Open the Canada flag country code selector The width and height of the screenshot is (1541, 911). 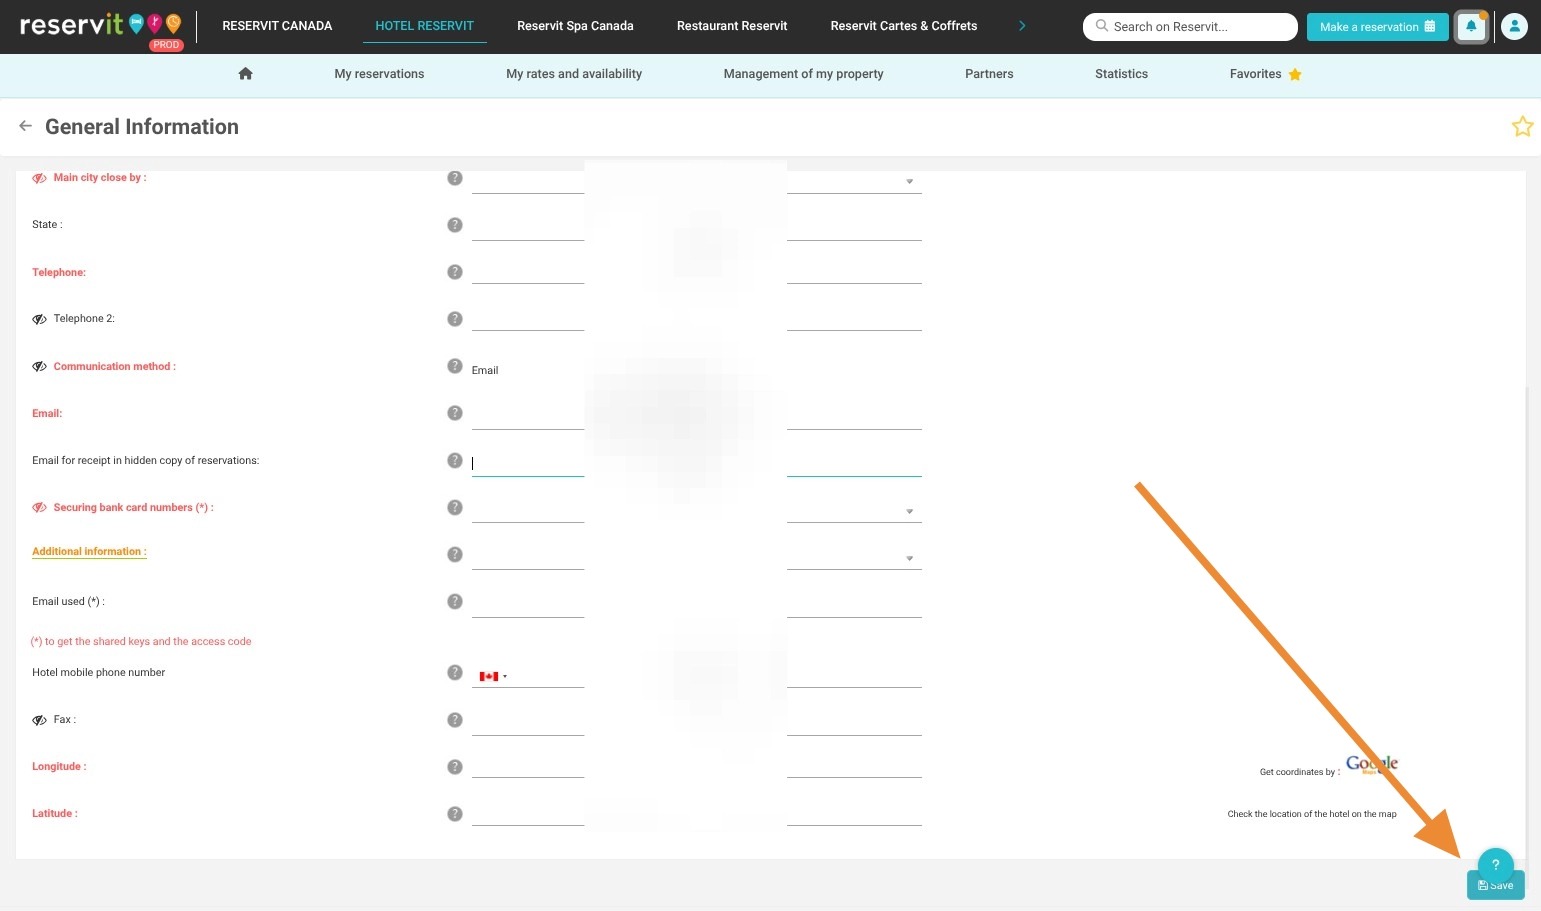[493, 677]
